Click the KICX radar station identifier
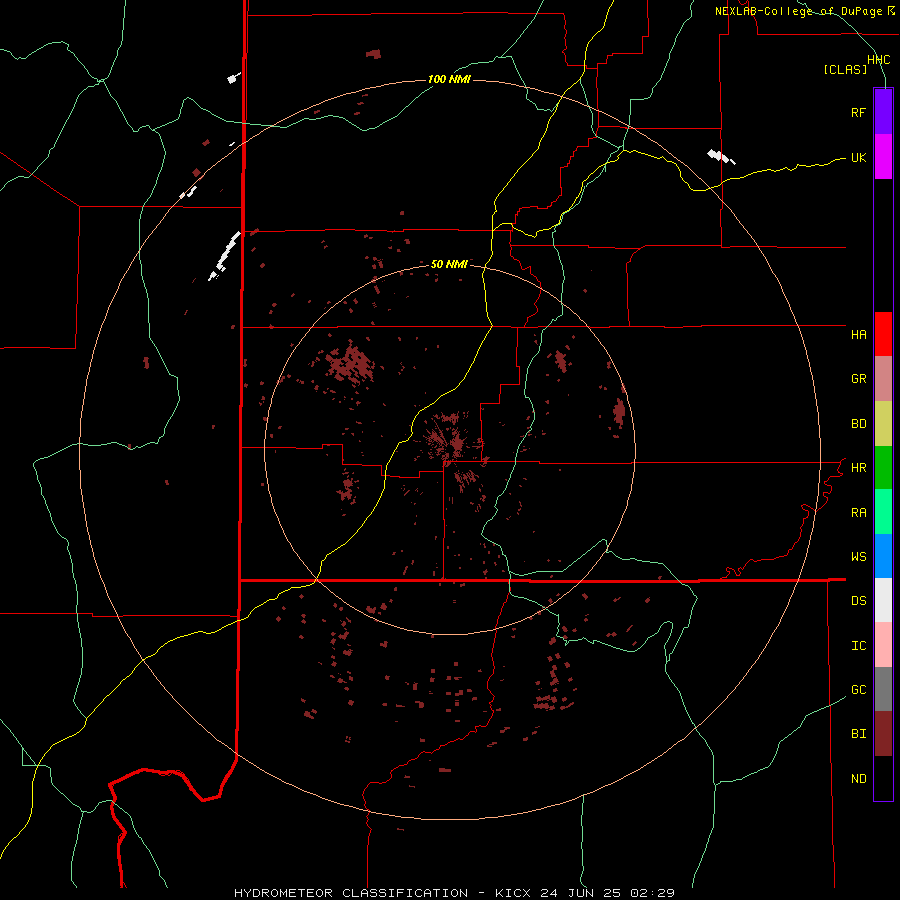This screenshot has width=900, height=900. (x=513, y=893)
